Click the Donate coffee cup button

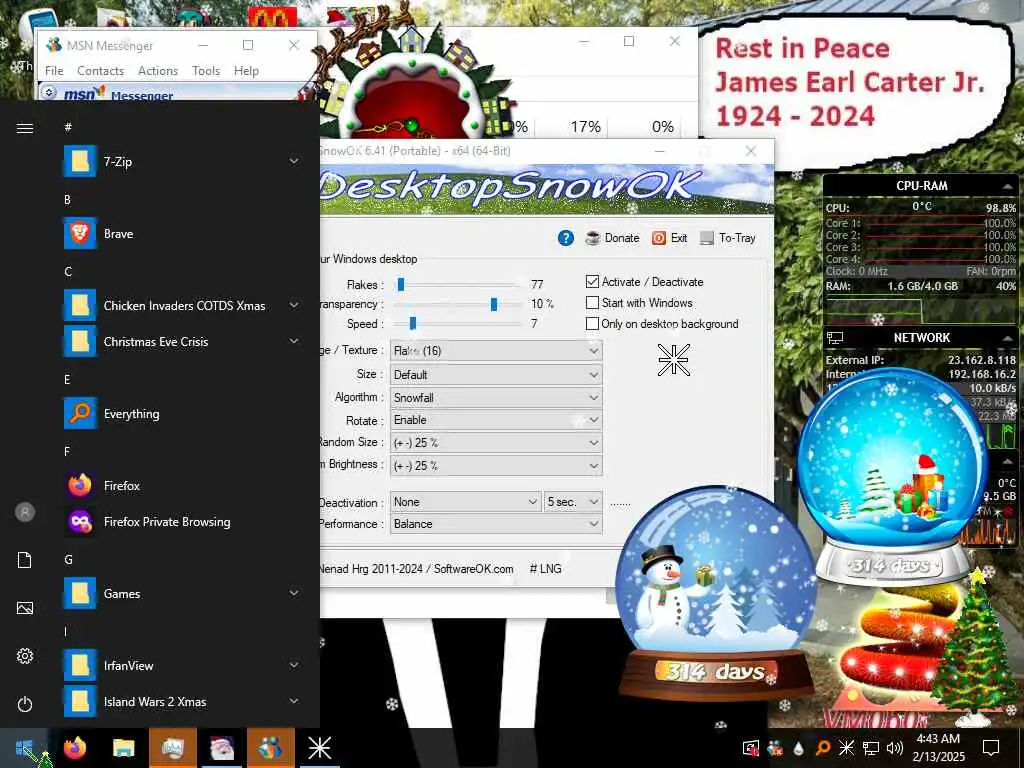(612, 238)
